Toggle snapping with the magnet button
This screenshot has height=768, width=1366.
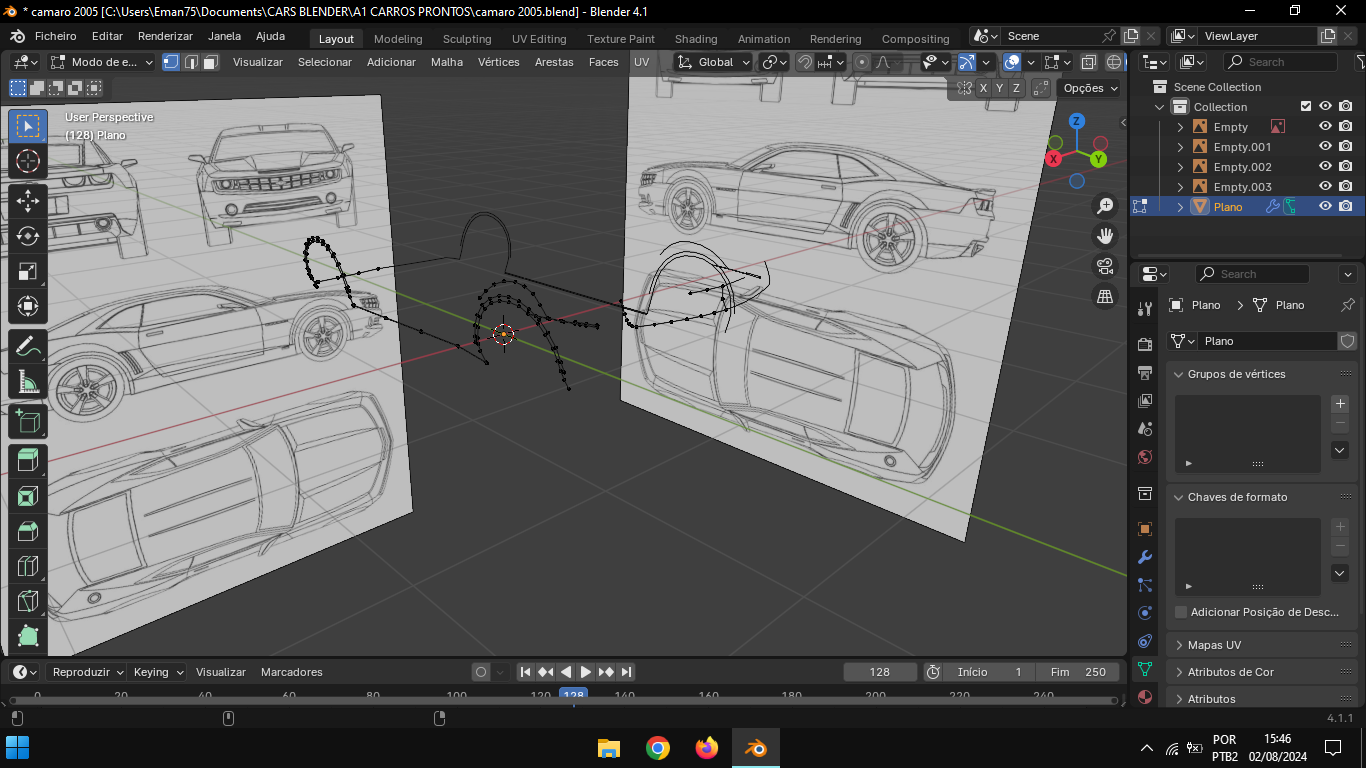point(805,62)
